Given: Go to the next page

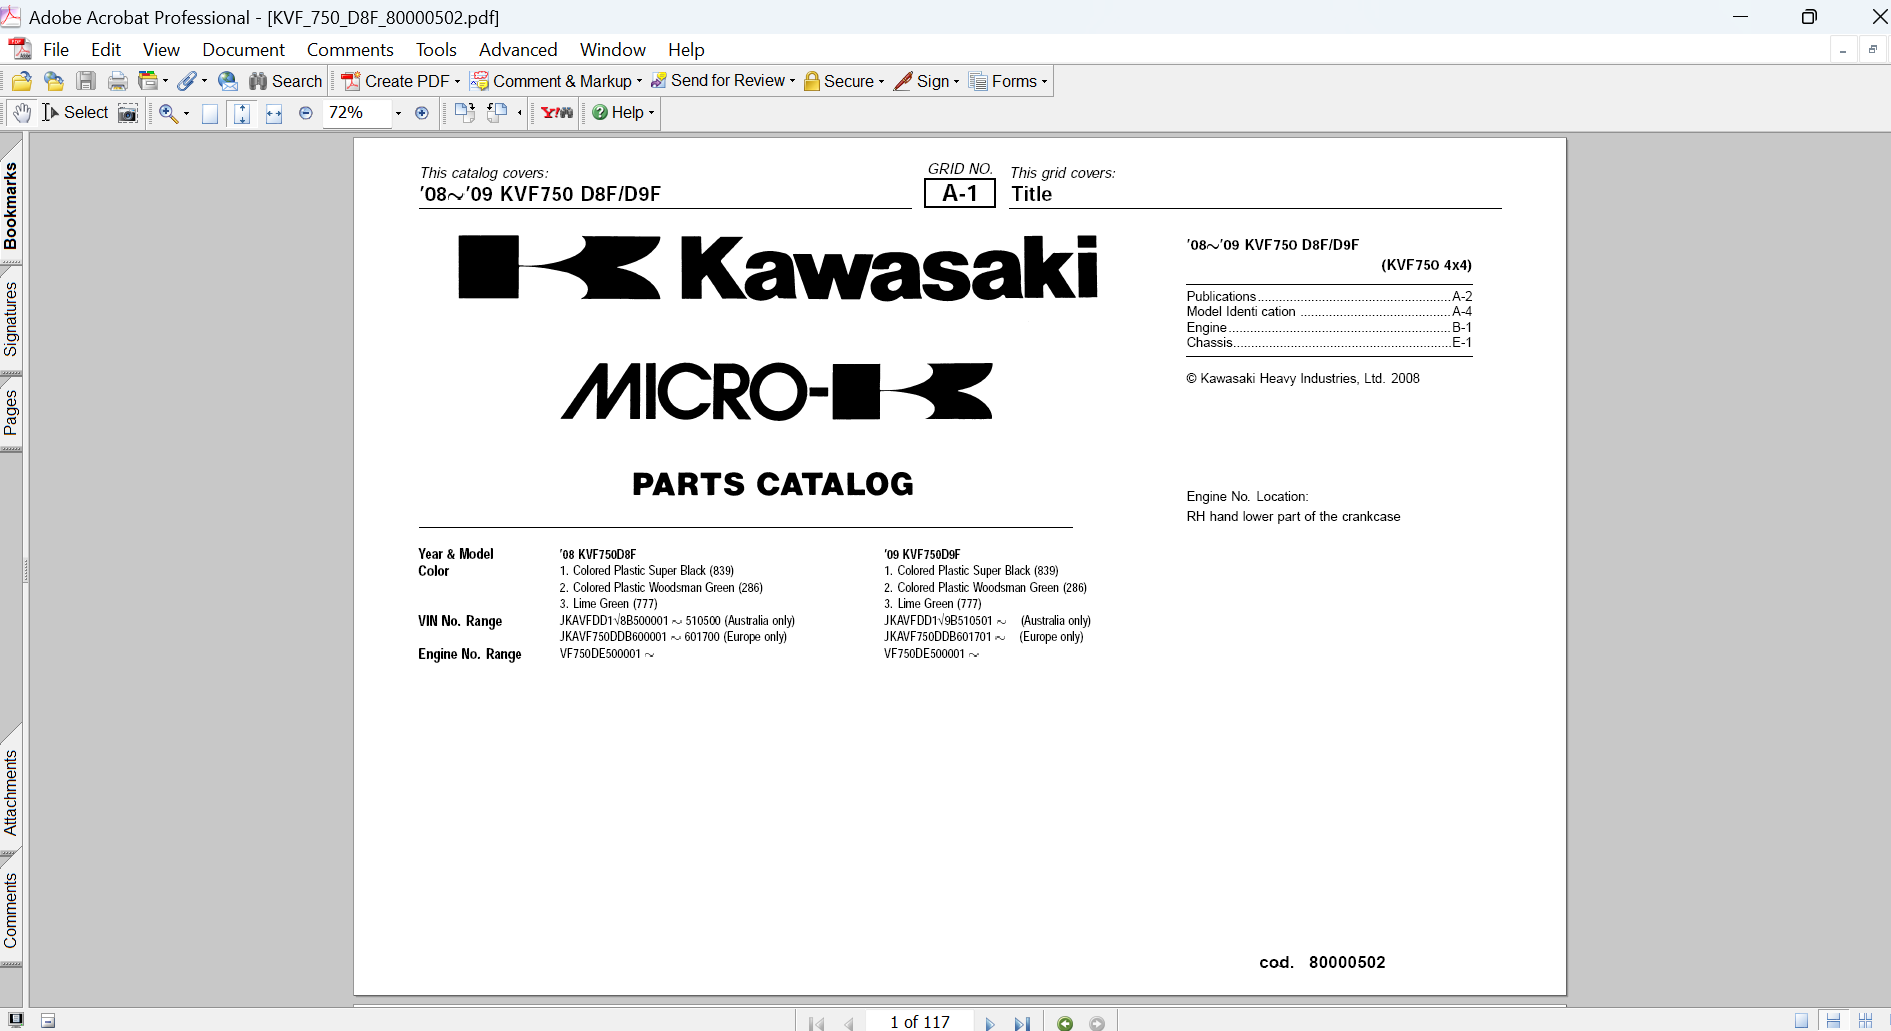Looking at the screenshot, I should click(x=990, y=1023).
